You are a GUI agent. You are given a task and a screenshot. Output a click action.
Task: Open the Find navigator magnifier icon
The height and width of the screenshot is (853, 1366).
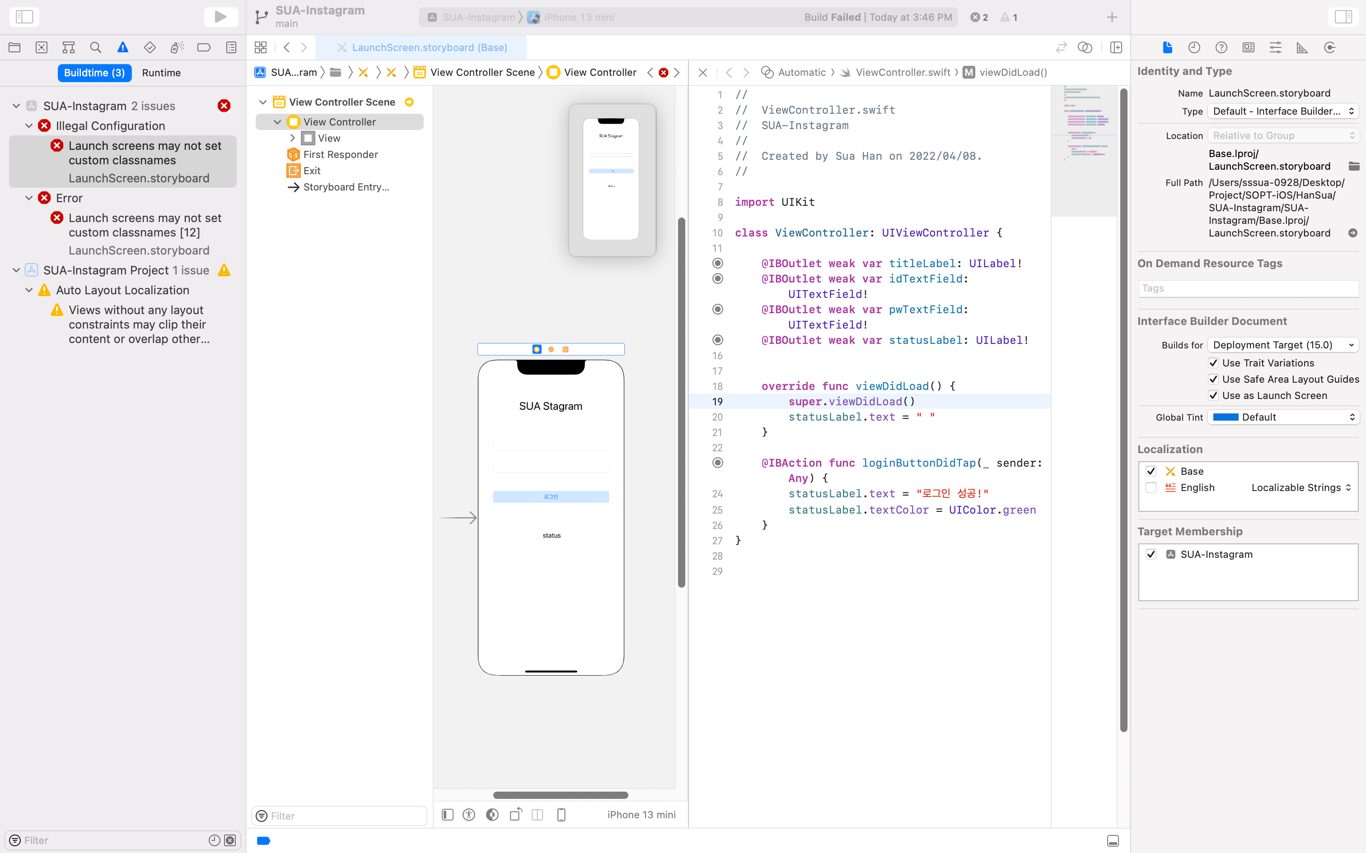tap(95, 47)
